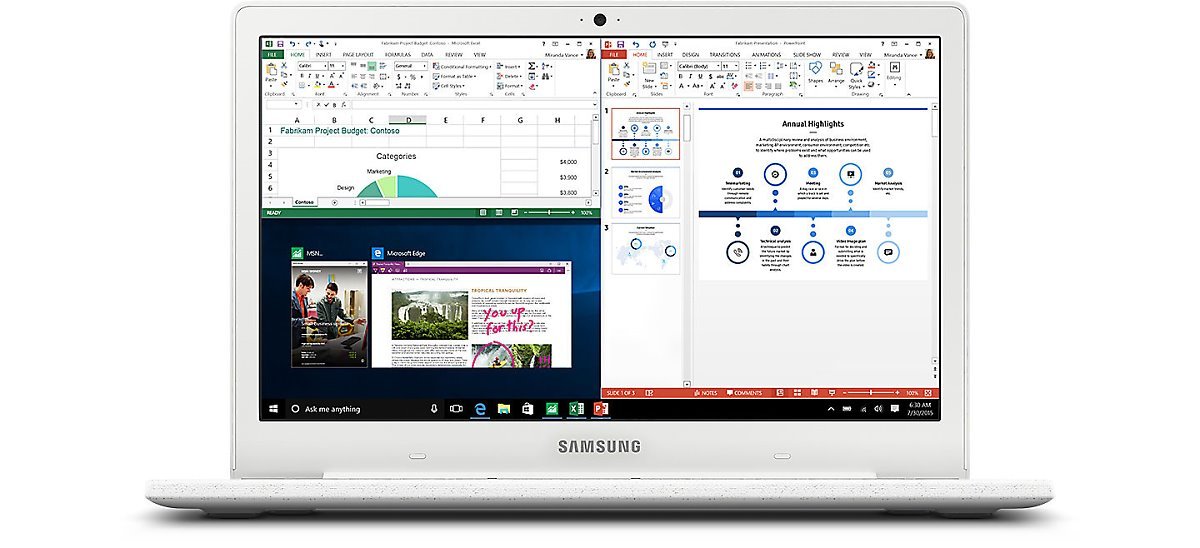The height and width of the screenshot is (548, 1200).
Task: Open the General number format dropdown in Excel
Action: pyautogui.click(x=424, y=66)
